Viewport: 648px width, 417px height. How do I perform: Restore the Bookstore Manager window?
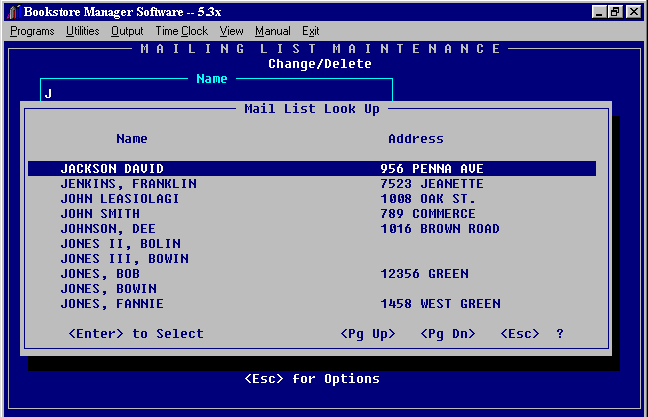(615, 12)
